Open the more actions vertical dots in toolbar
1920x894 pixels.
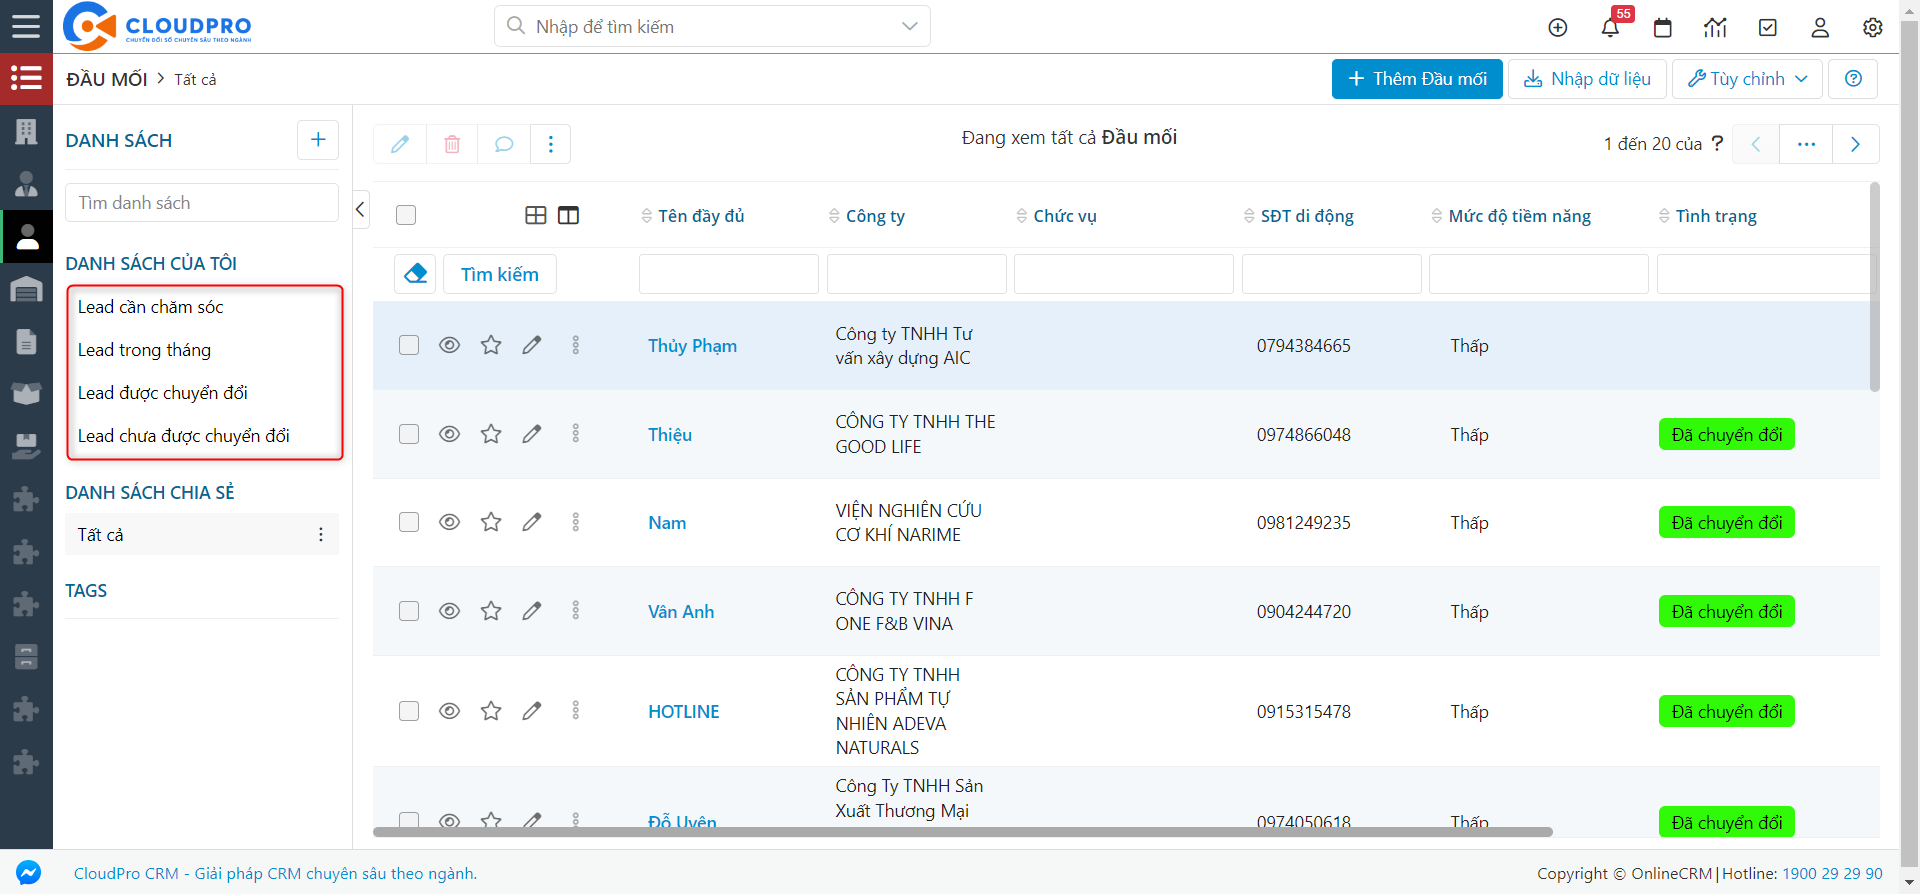pos(551,144)
